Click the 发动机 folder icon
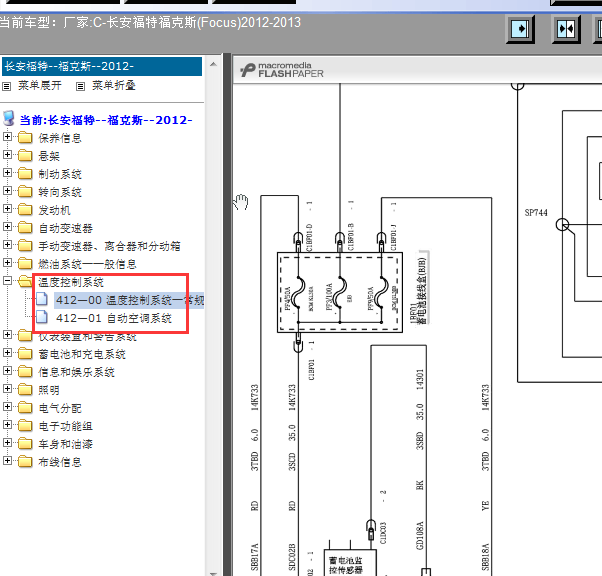 (x=25, y=209)
